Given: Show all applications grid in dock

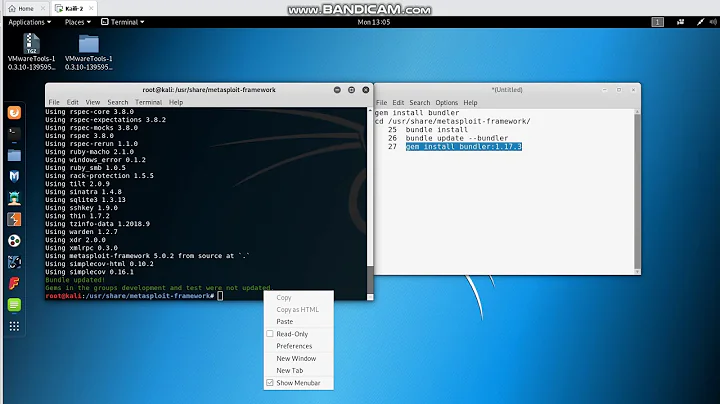Looking at the screenshot, I should (x=15, y=327).
